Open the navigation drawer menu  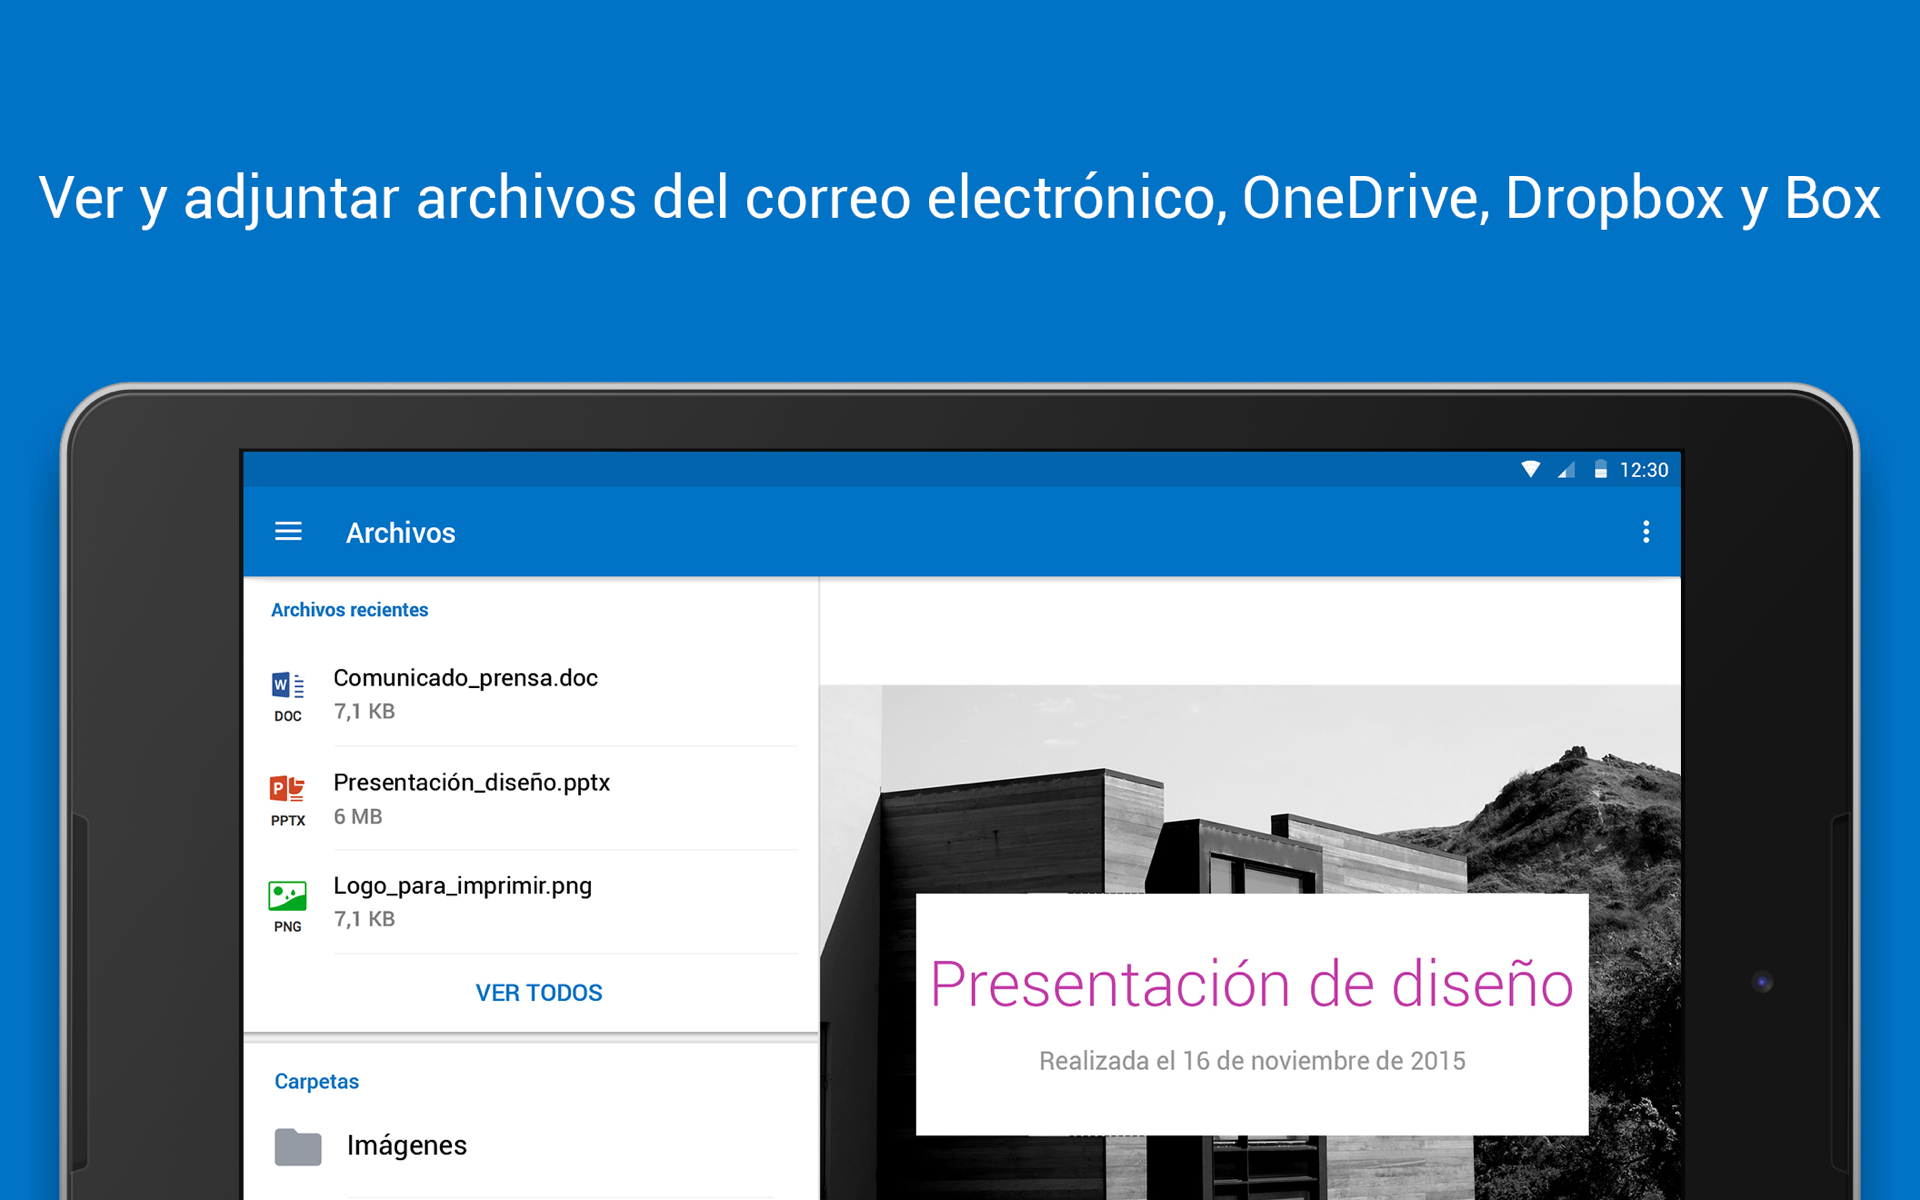[x=288, y=532]
